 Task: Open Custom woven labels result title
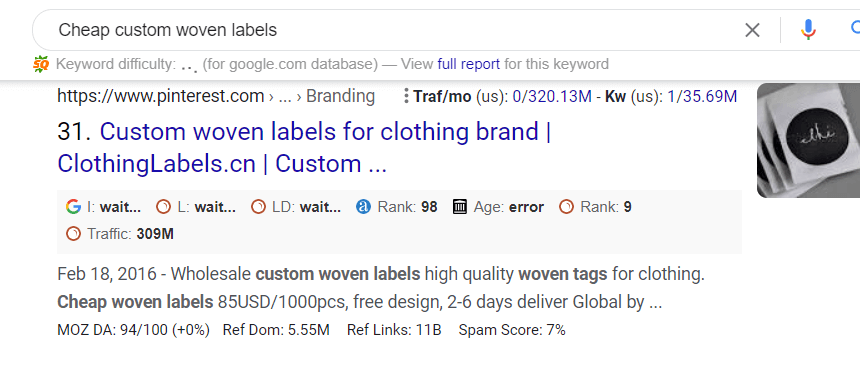point(304,148)
